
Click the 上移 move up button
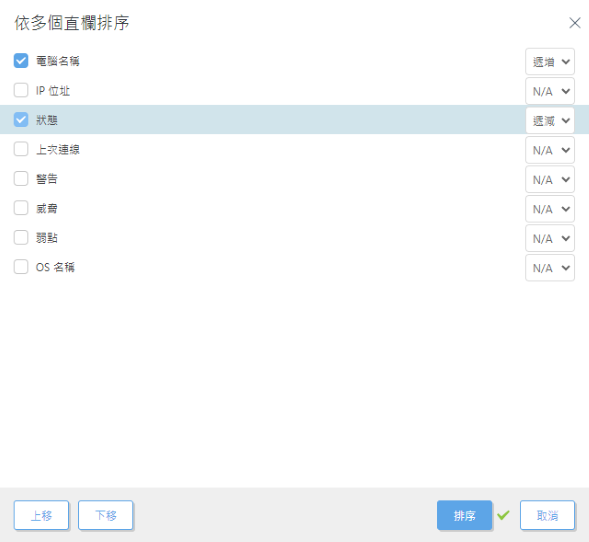click(x=41, y=515)
